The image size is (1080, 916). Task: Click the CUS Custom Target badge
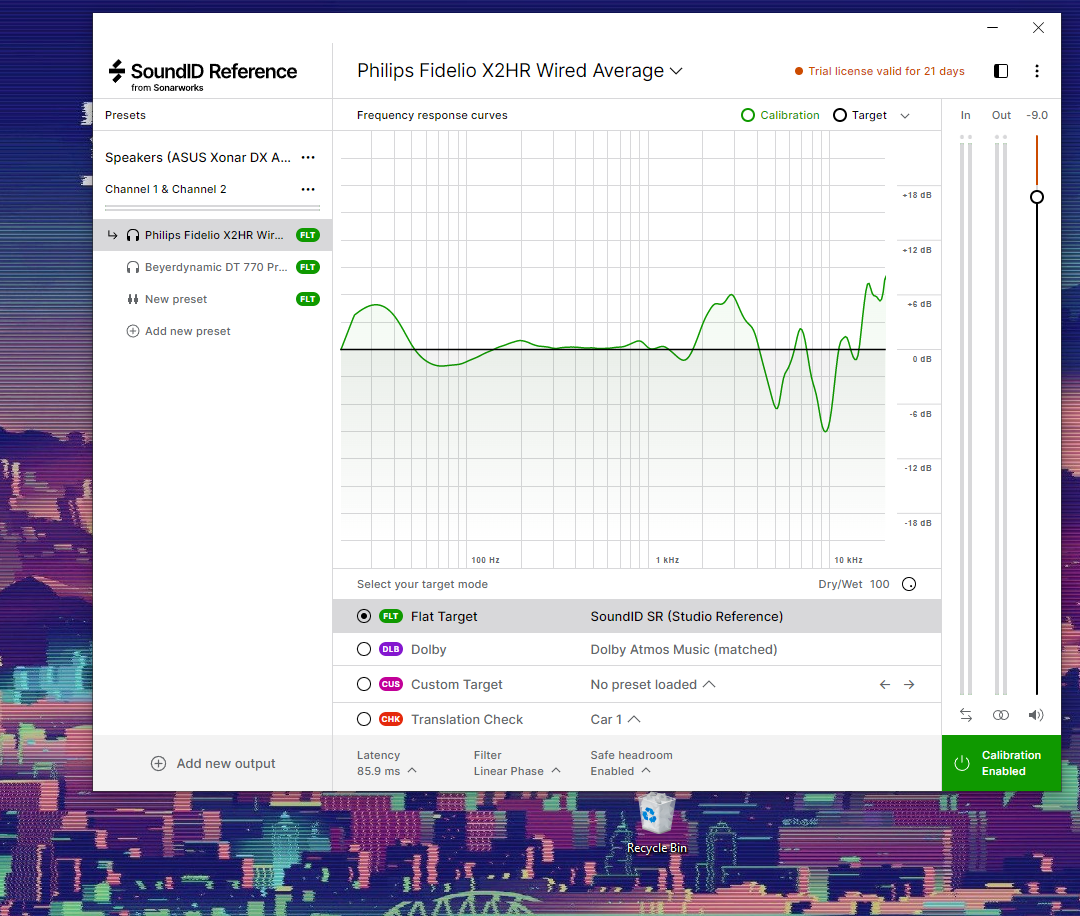click(x=391, y=685)
